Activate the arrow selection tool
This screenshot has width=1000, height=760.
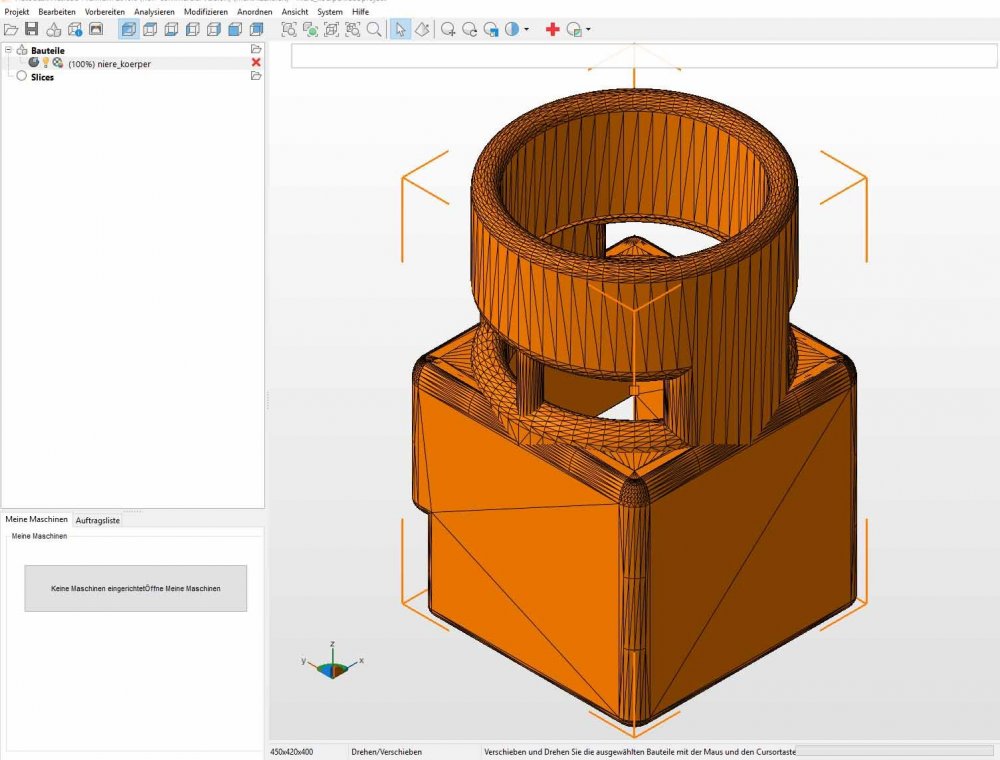click(x=400, y=30)
